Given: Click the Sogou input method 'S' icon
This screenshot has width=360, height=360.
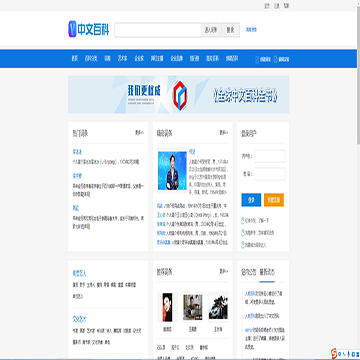Looking at the screenshot, I should tap(334, 353).
